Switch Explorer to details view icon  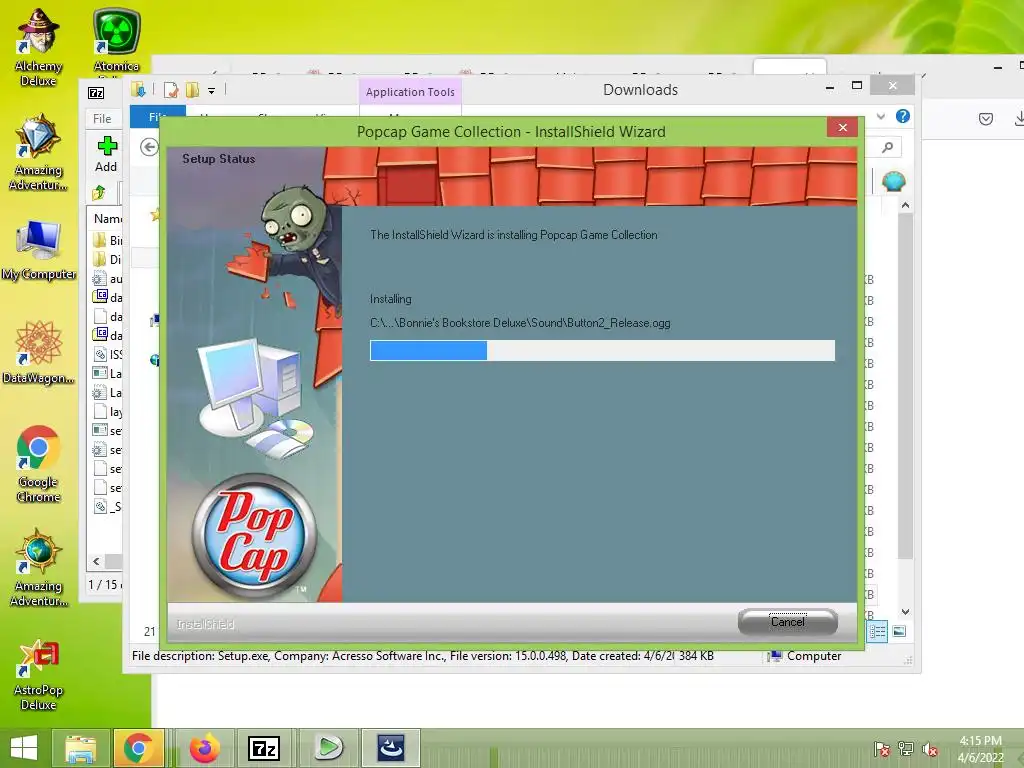(x=878, y=631)
